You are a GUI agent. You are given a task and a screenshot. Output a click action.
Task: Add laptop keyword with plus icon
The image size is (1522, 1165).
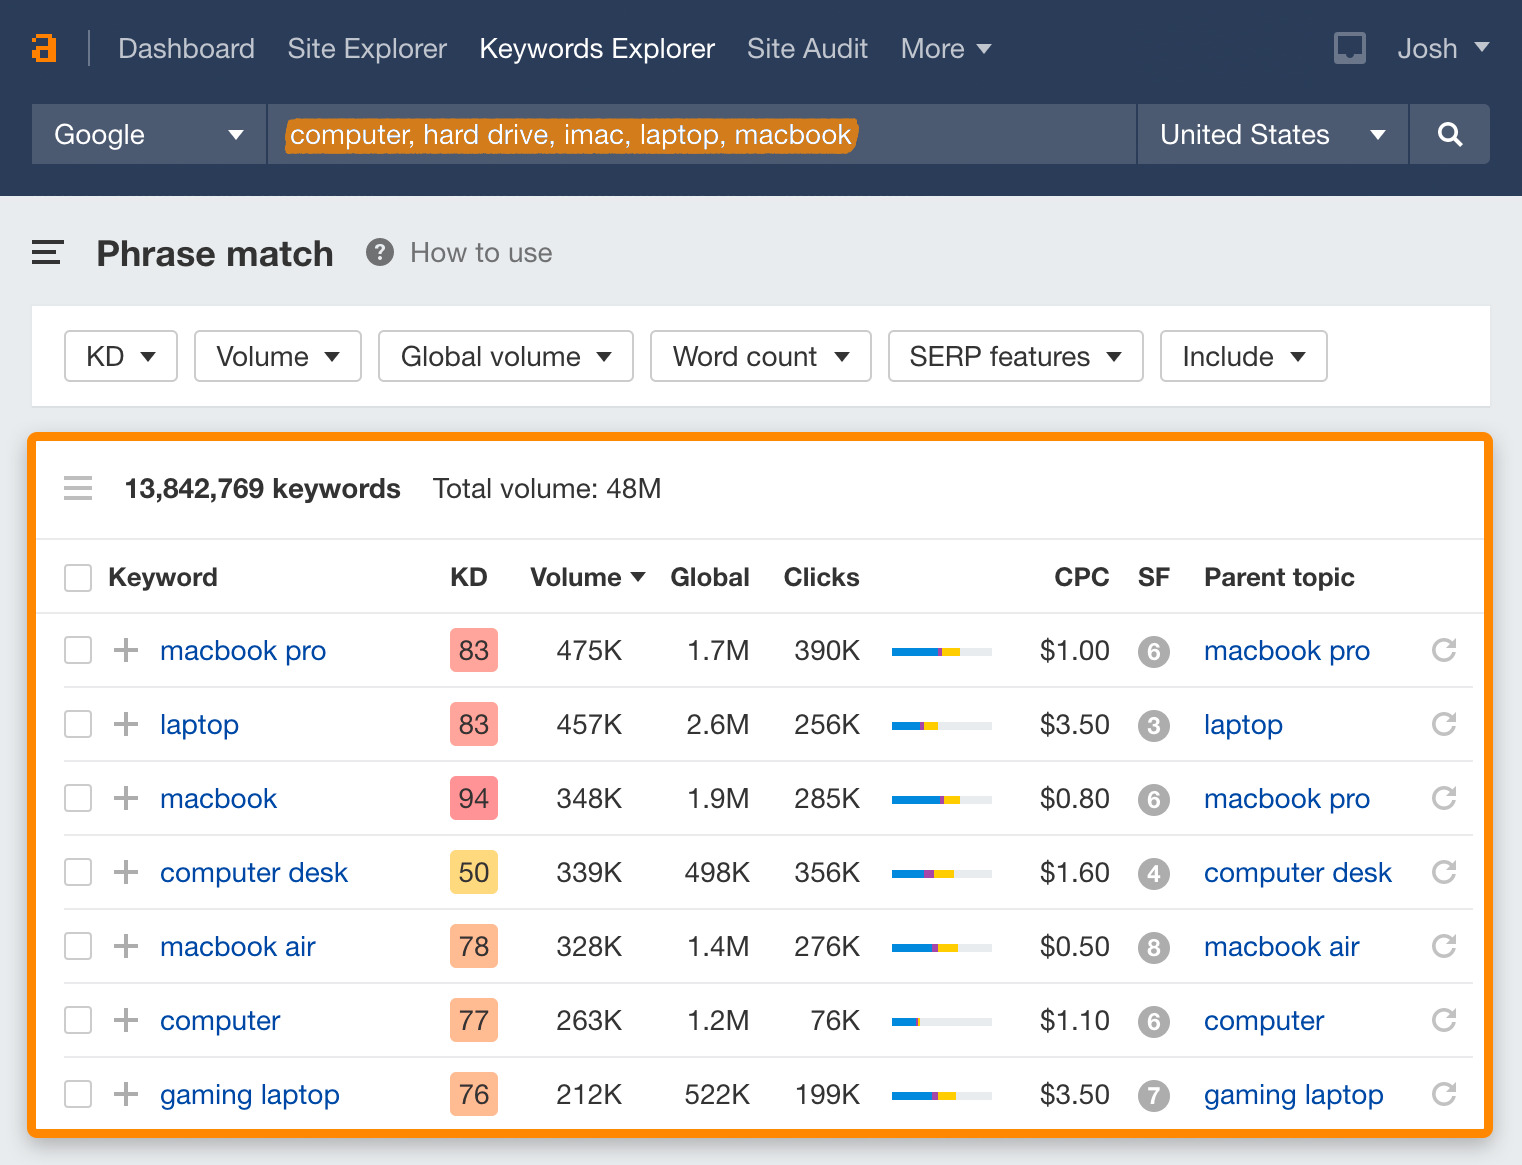pos(126,724)
